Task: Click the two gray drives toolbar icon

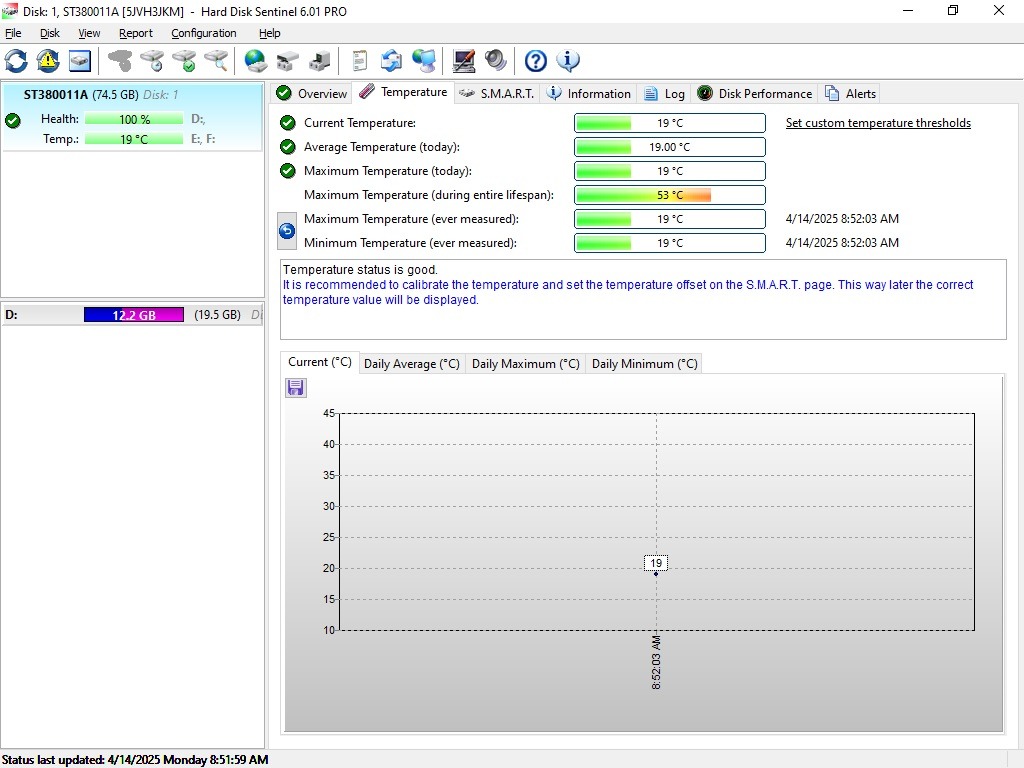Action: pos(287,61)
